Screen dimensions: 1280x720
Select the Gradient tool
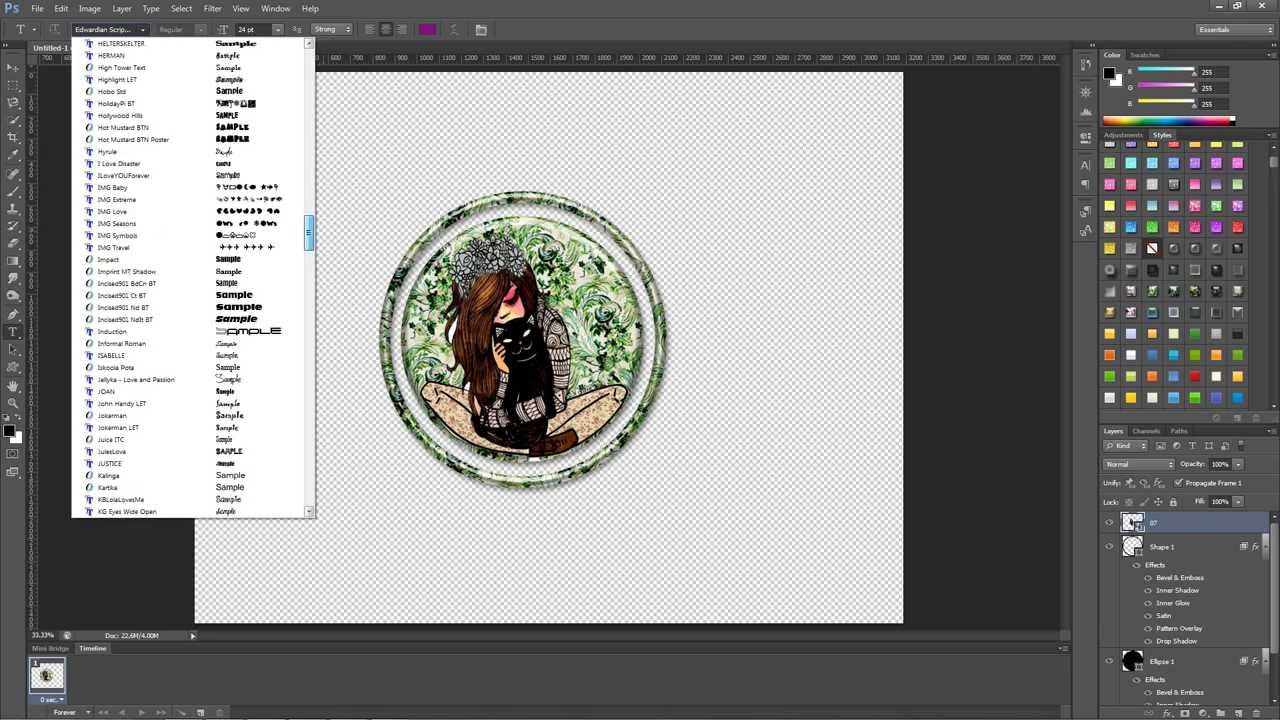13,261
